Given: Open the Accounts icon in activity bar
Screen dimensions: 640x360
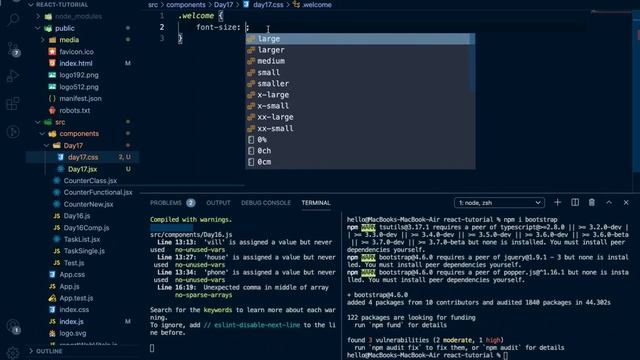Looking at the screenshot, I should pyautogui.click(x=13, y=327).
